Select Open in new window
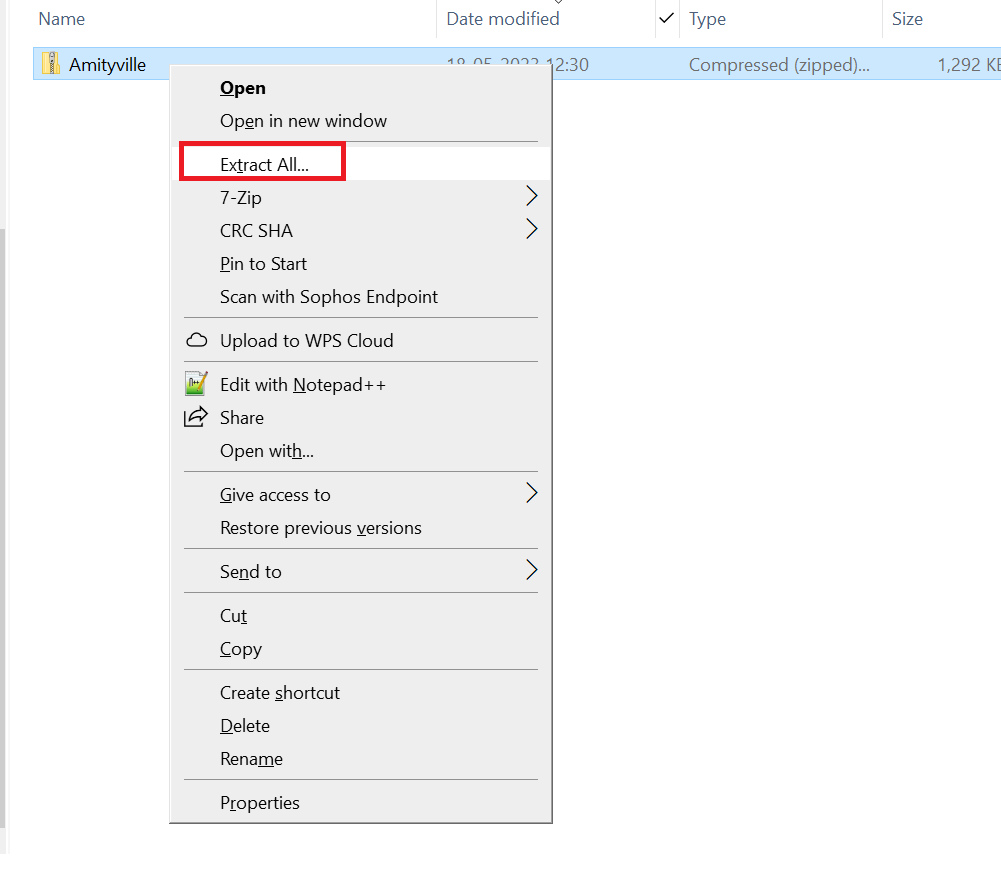1001x881 pixels. [303, 121]
